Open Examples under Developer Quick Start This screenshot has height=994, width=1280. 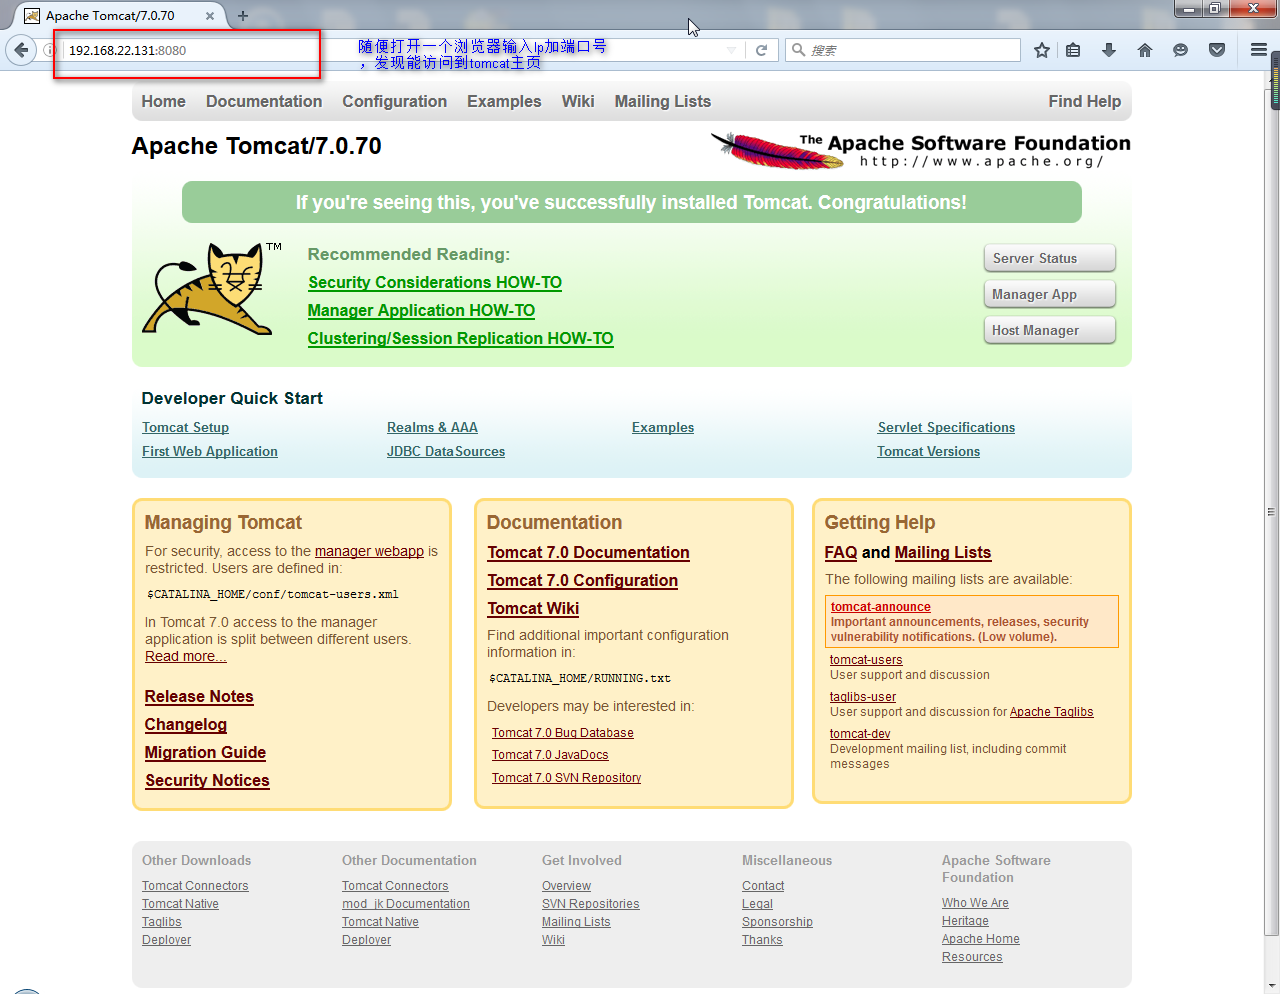click(663, 428)
